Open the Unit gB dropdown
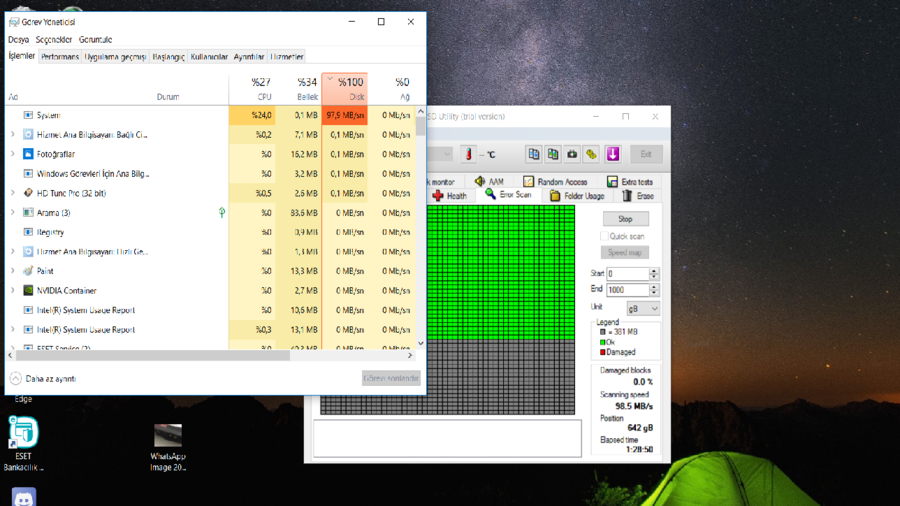The image size is (900, 506). [x=643, y=309]
